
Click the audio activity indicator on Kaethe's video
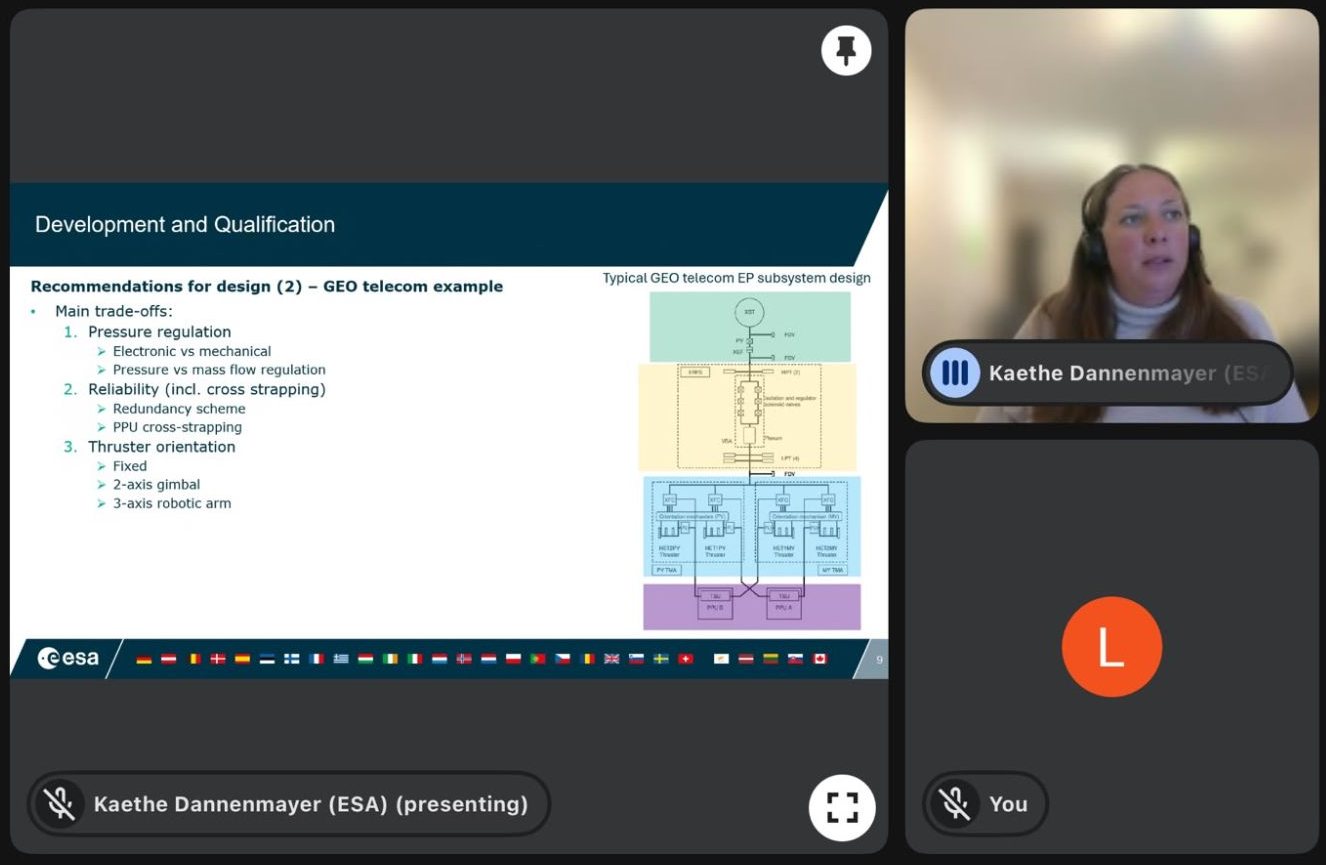tap(955, 373)
